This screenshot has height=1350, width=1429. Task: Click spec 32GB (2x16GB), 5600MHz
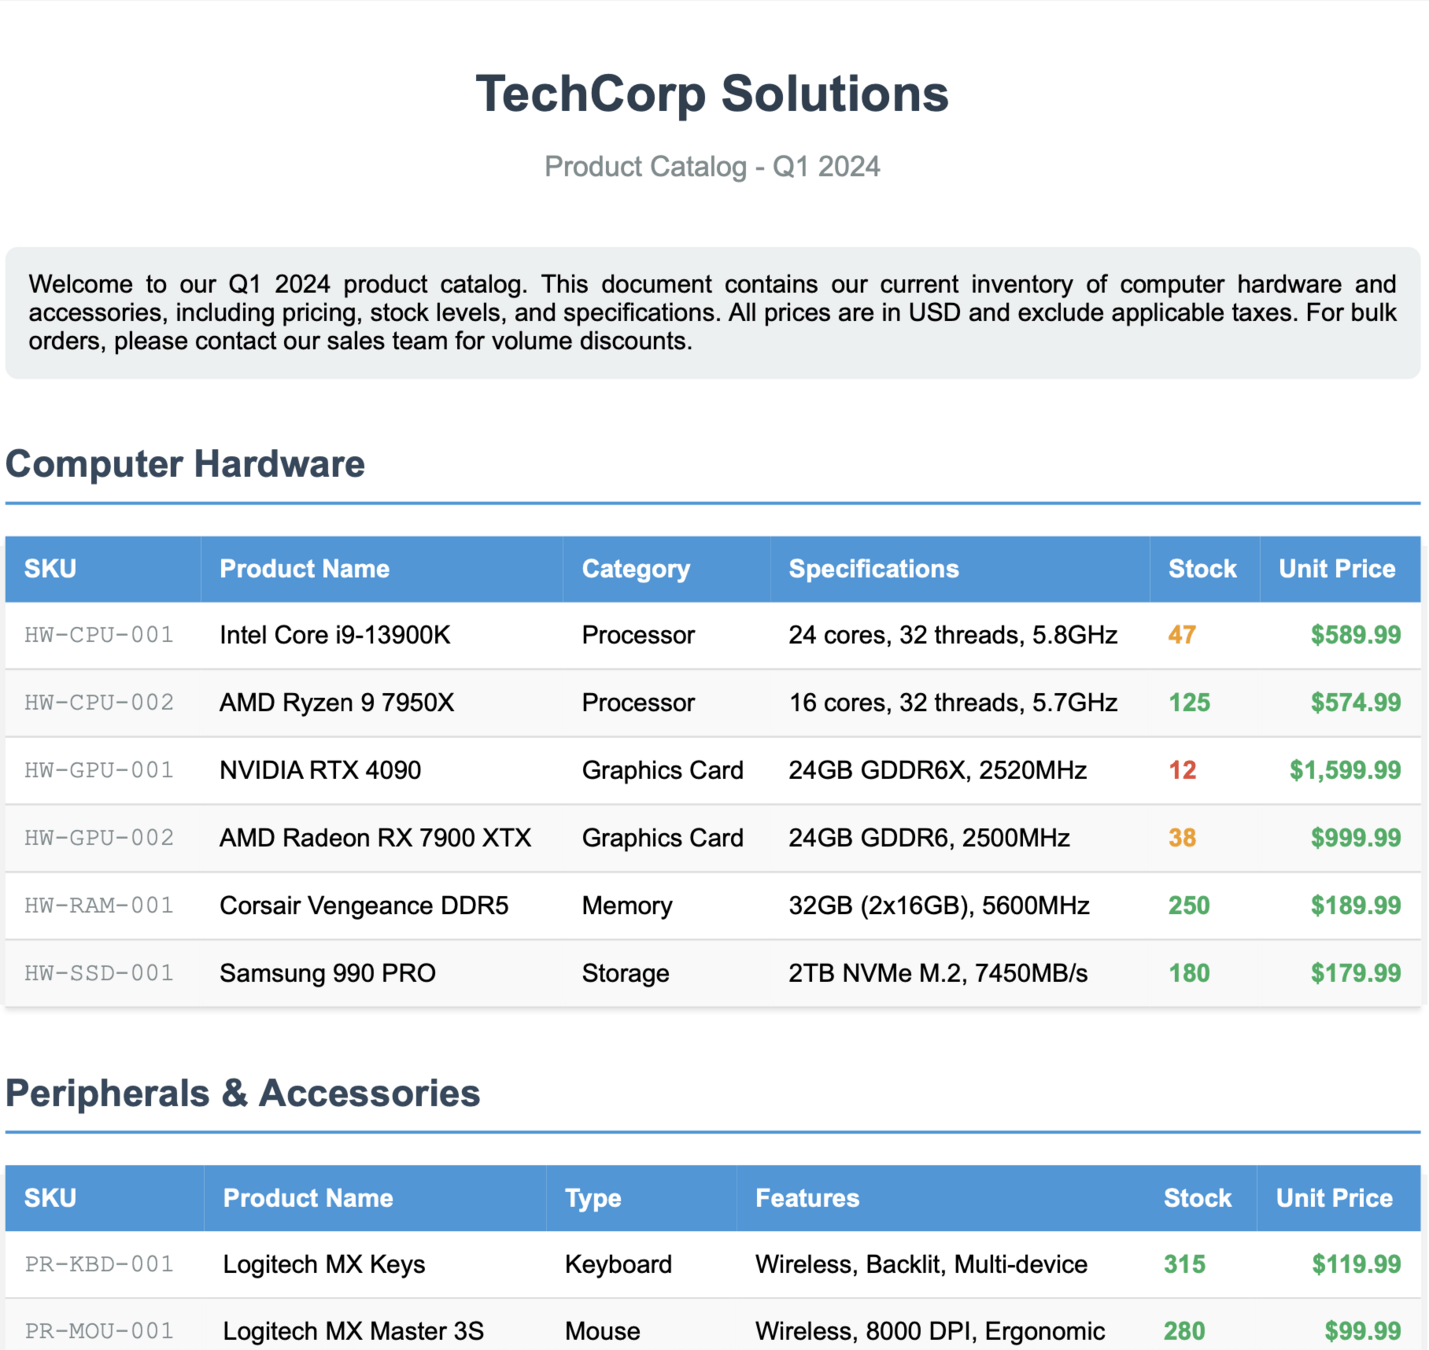click(x=939, y=905)
